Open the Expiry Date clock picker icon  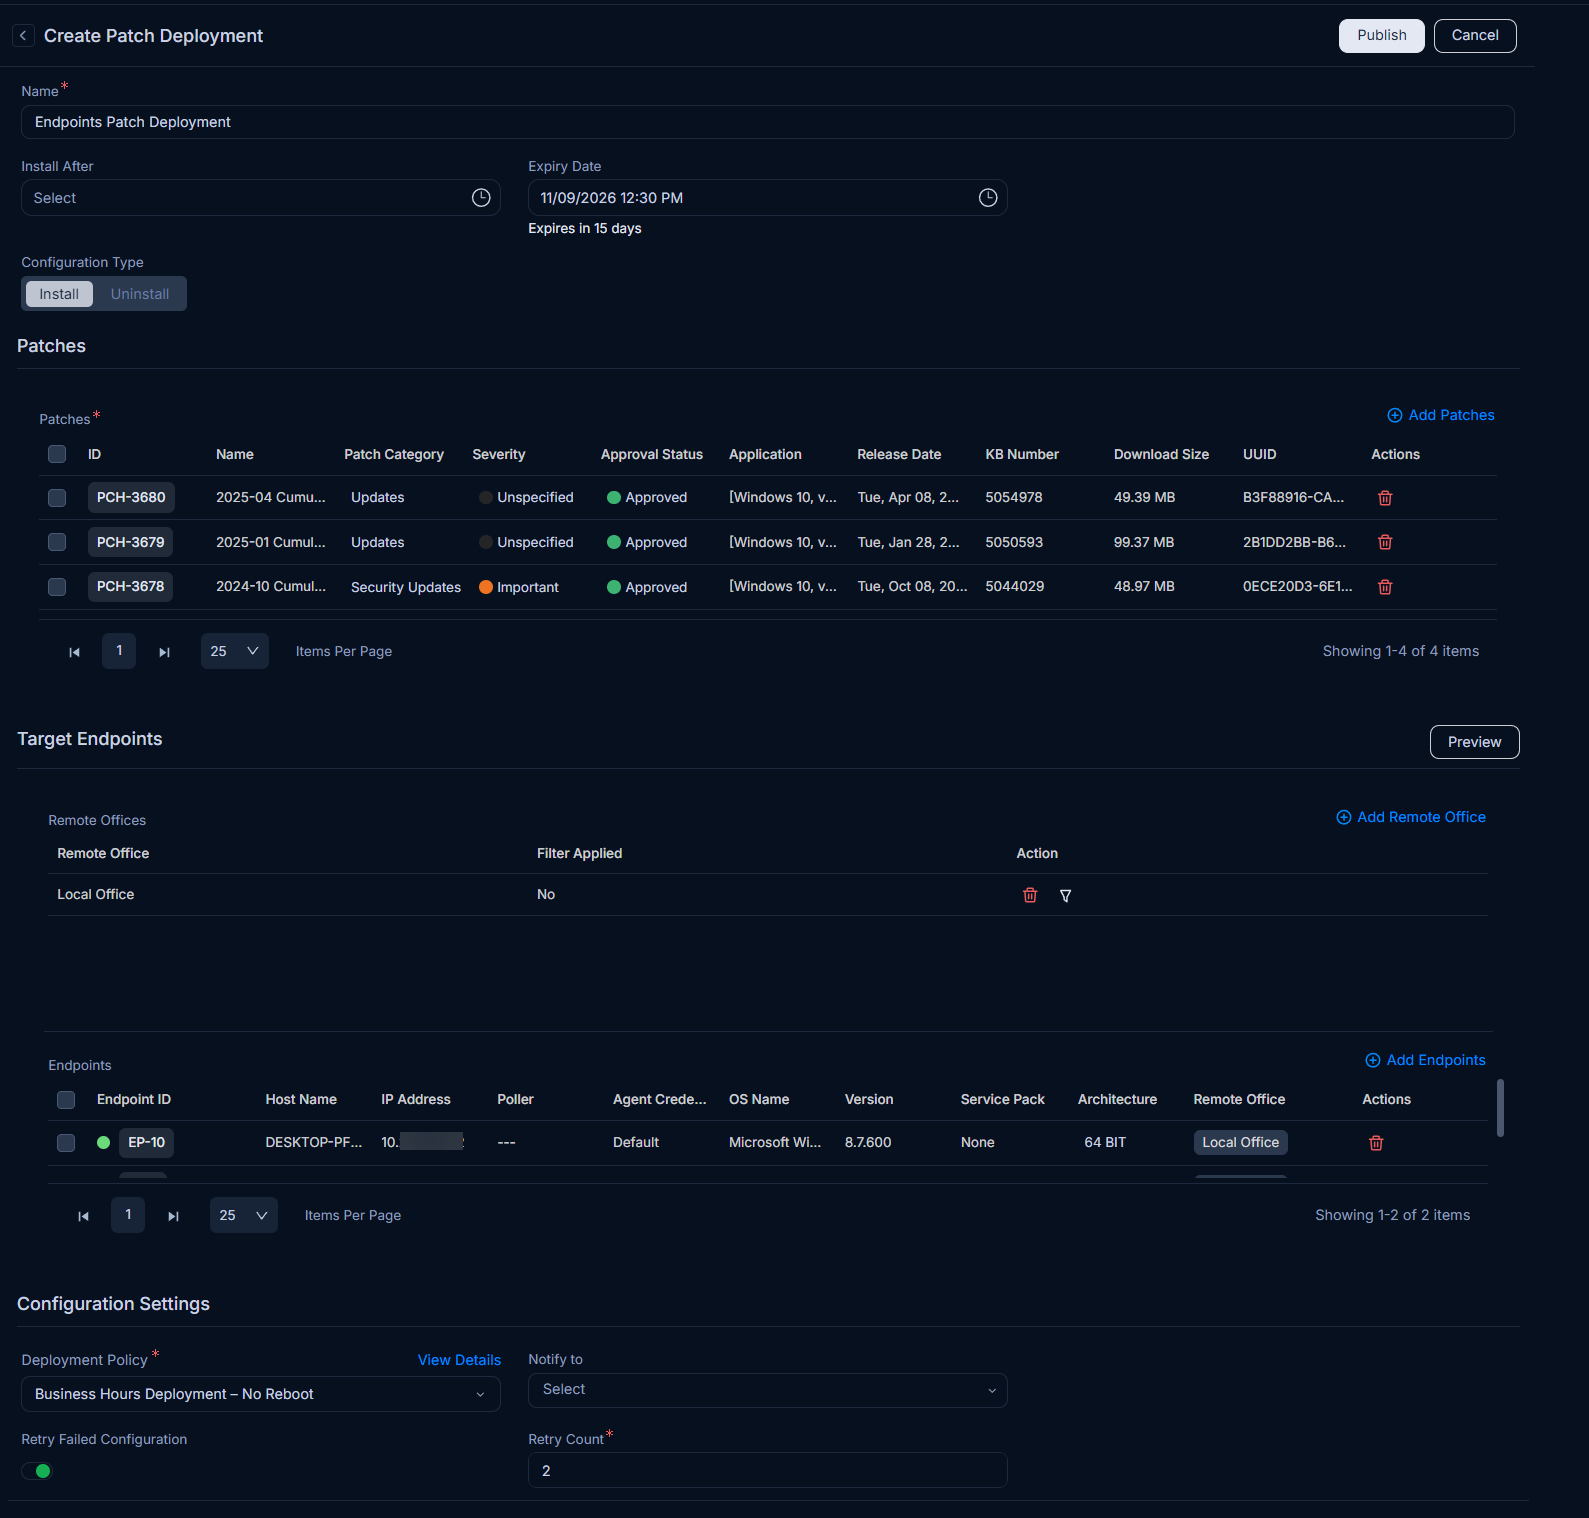pos(988,198)
